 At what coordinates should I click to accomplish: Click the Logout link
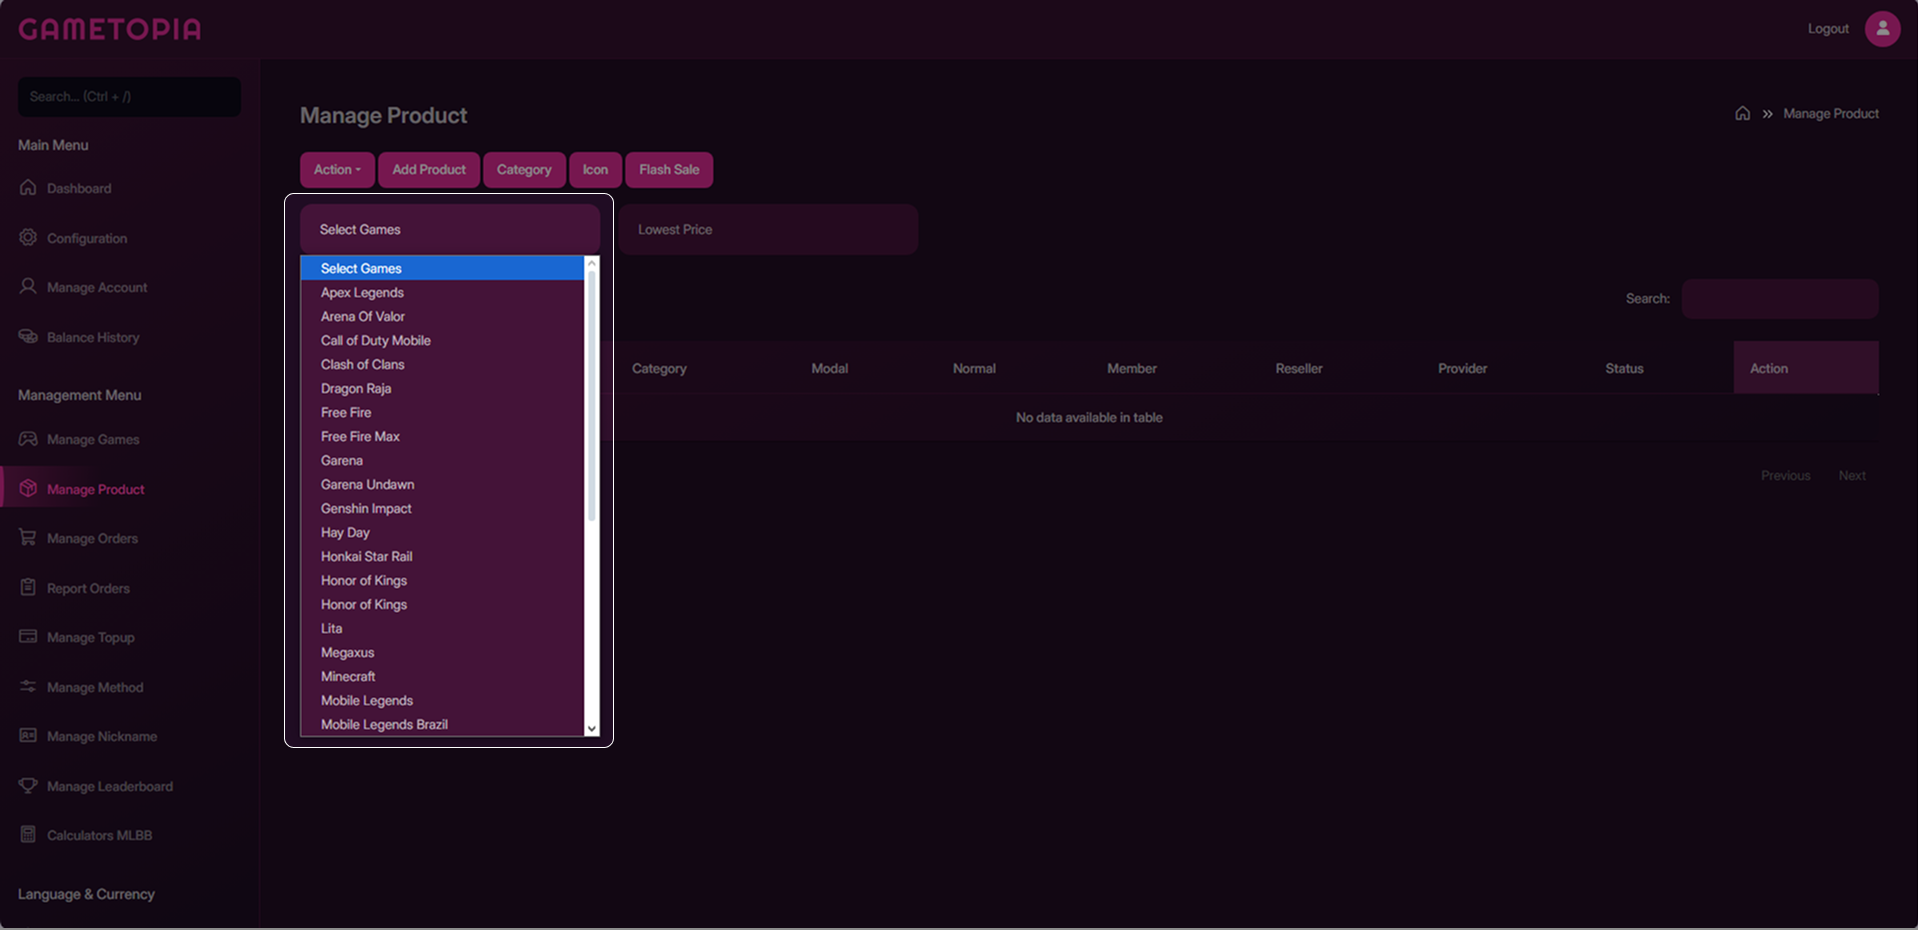click(1828, 29)
